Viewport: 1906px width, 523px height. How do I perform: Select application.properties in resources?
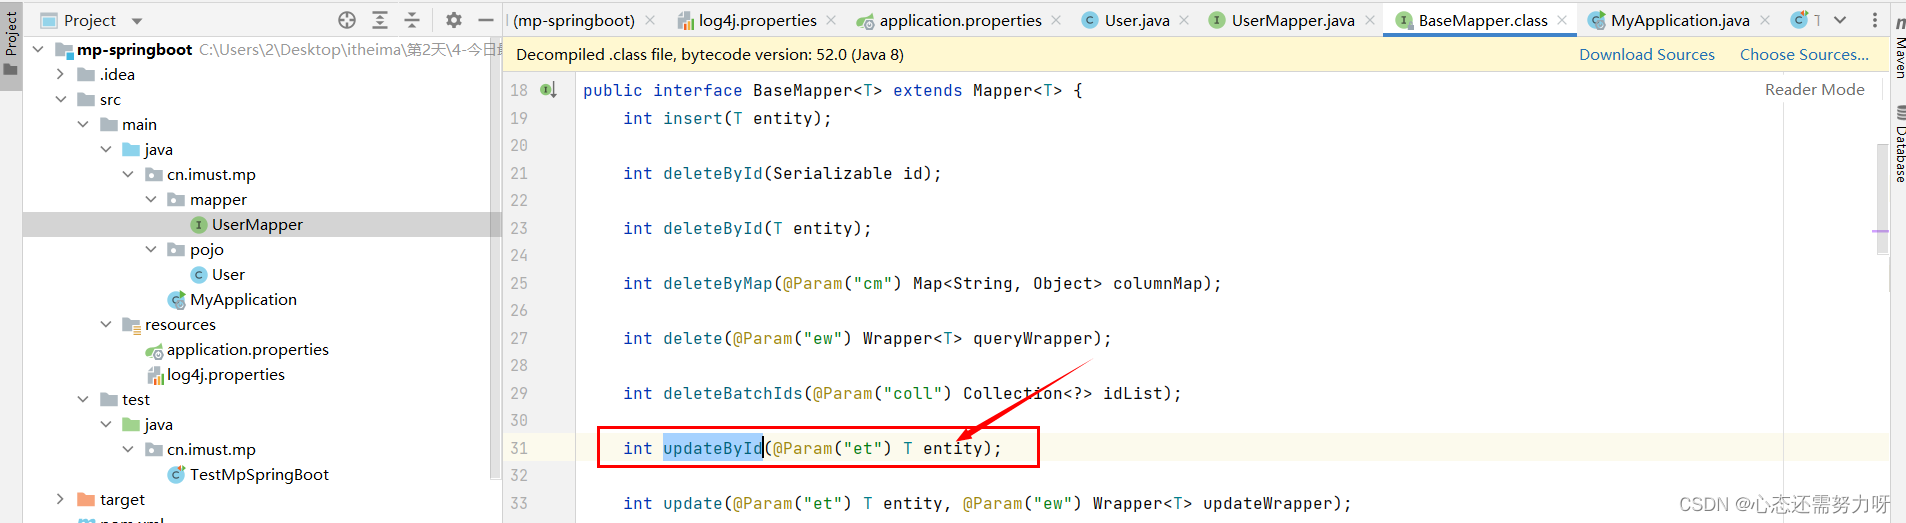pyautogui.click(x=247, y=349)
